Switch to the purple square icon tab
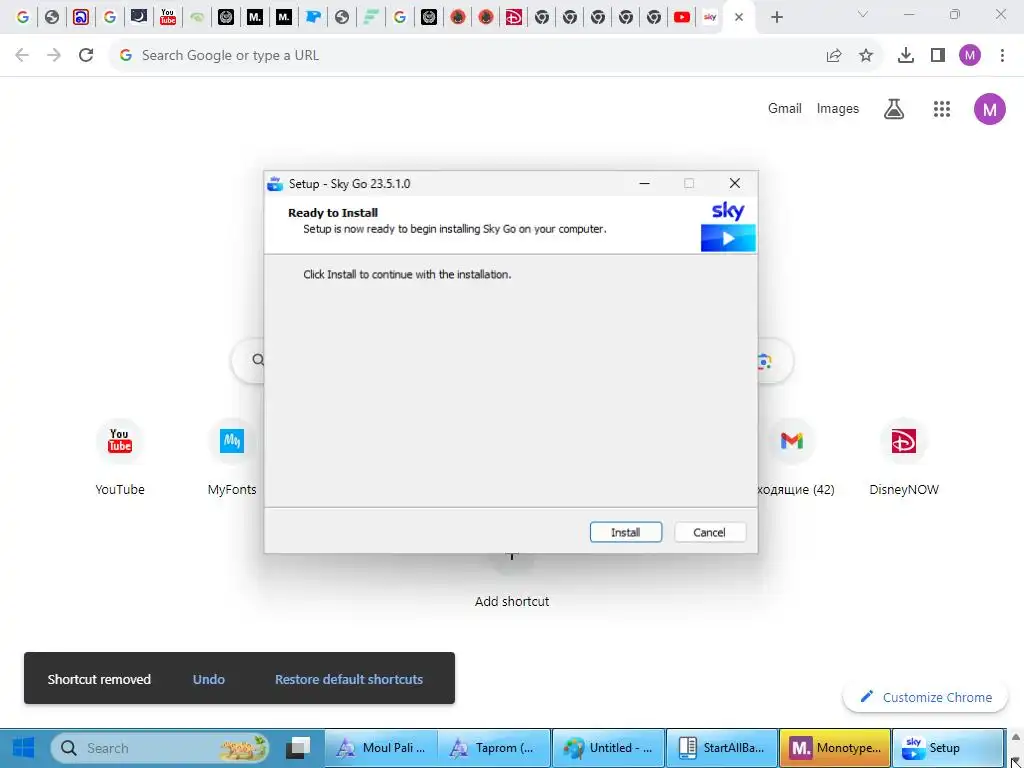The image size is (1024, 768). point(81,17)
